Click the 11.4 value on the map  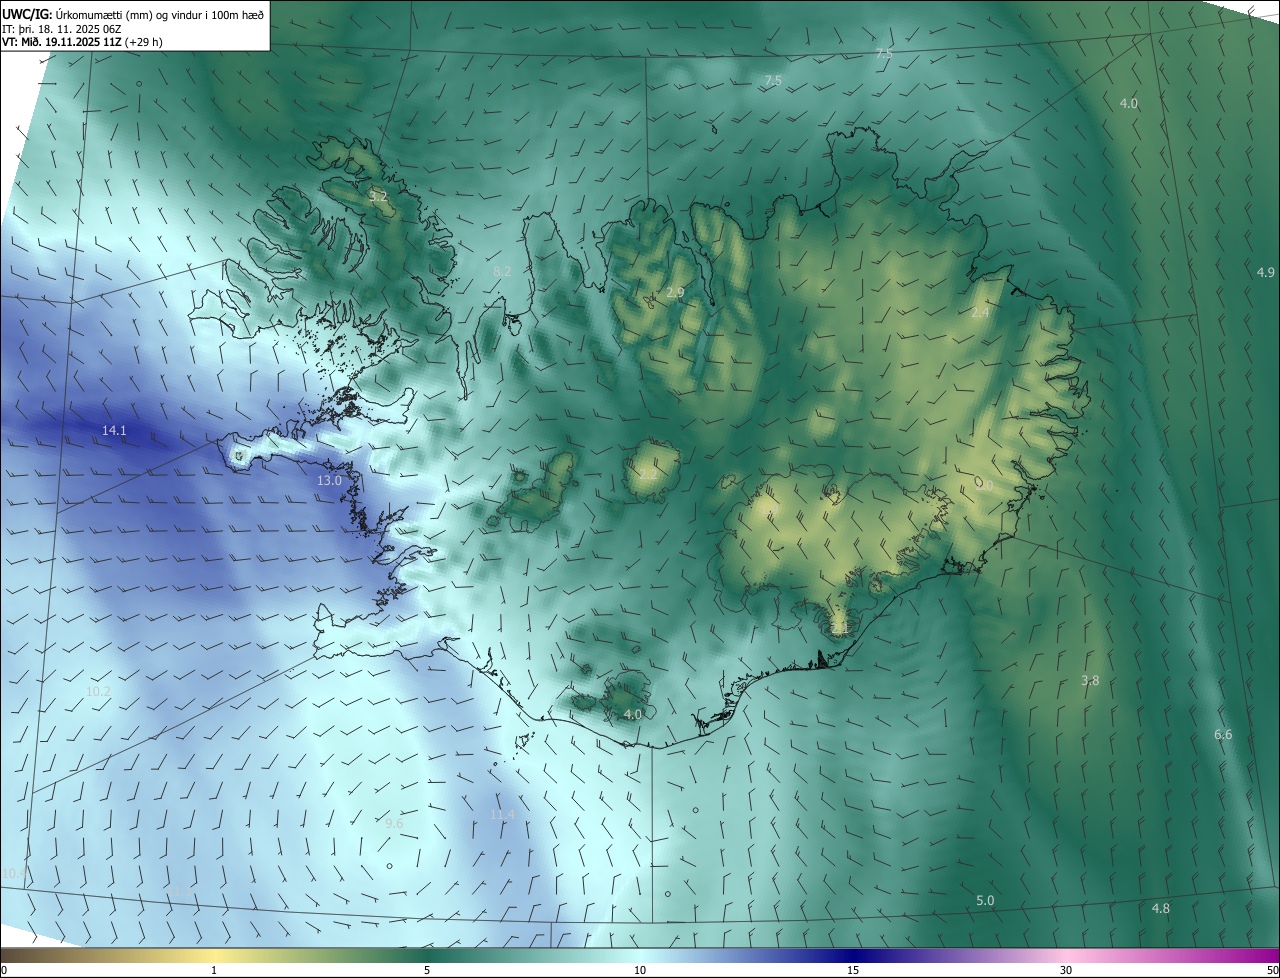point(502,814)
